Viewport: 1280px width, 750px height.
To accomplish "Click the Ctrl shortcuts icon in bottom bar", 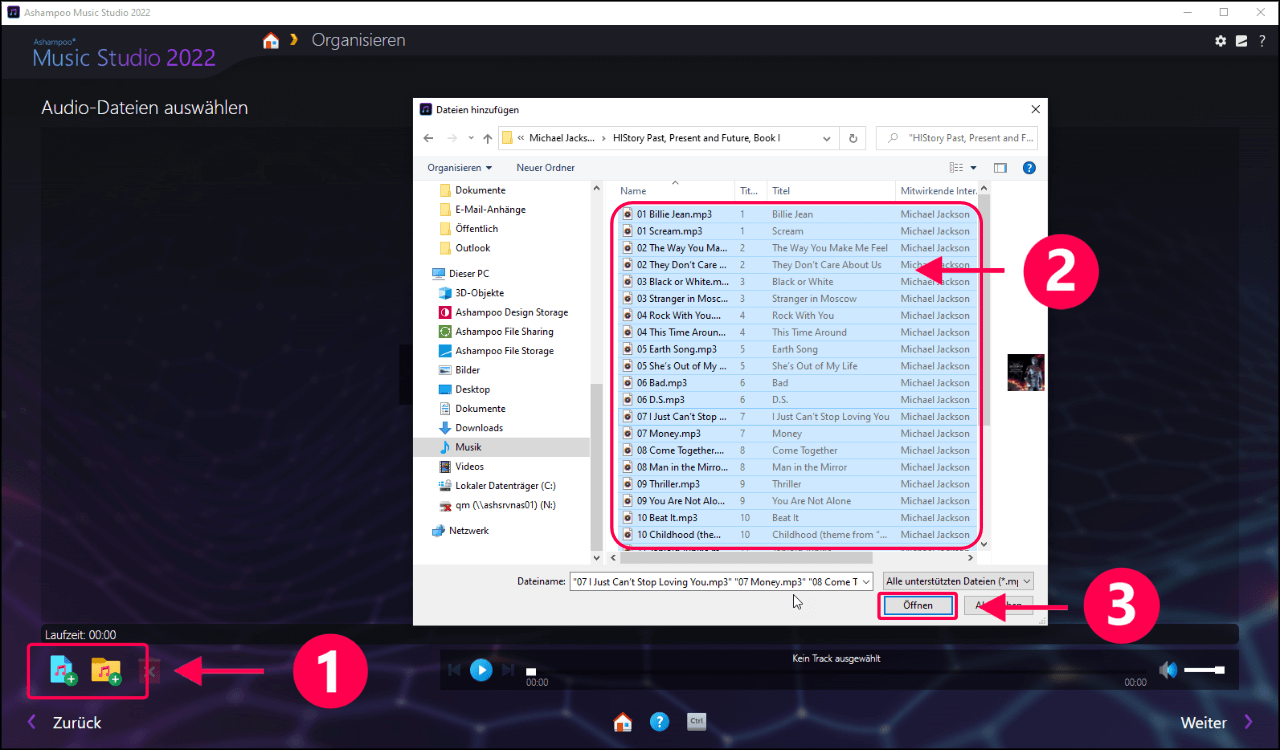I will tap(697, 721).
